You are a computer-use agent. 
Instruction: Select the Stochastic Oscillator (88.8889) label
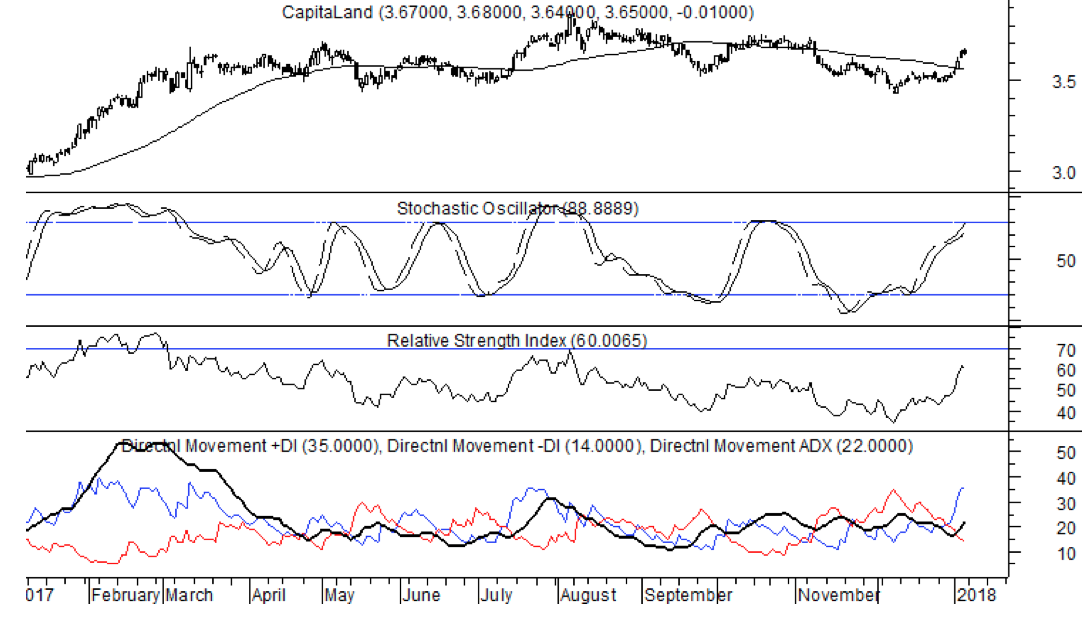click(518, 208)
